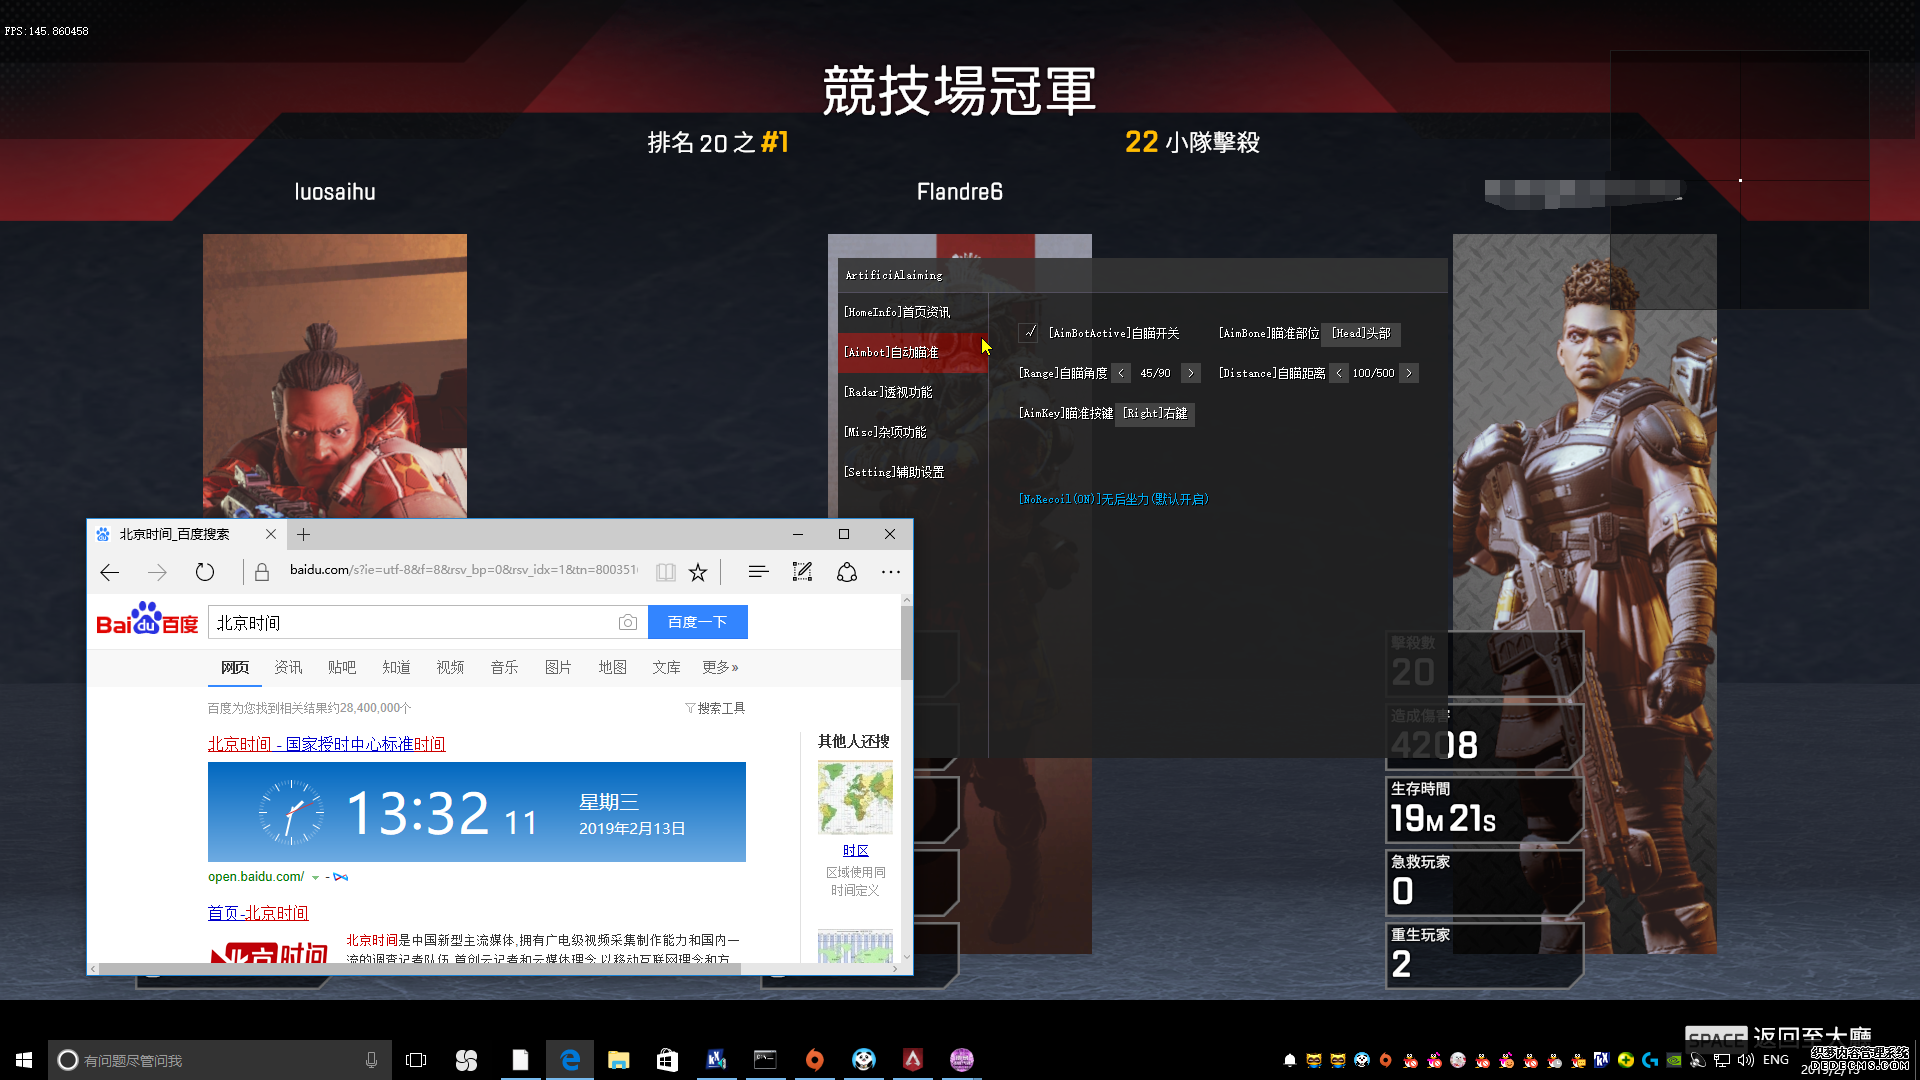Viewport: 1920px width, 1080px height.
Task: Click the forward navigation arrow in Edge
Action: tap(157, 572)
